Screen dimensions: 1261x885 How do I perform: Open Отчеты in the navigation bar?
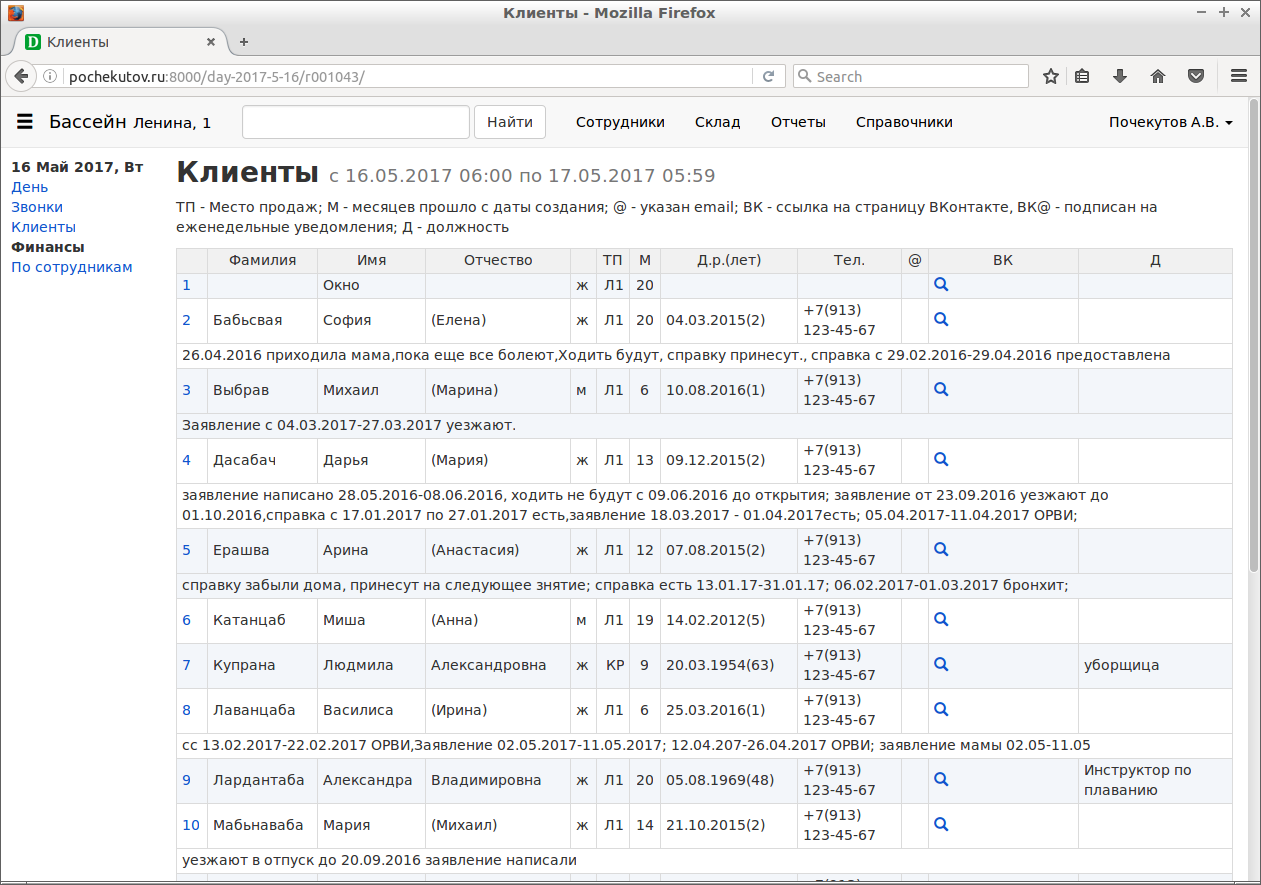coord(798,122)
